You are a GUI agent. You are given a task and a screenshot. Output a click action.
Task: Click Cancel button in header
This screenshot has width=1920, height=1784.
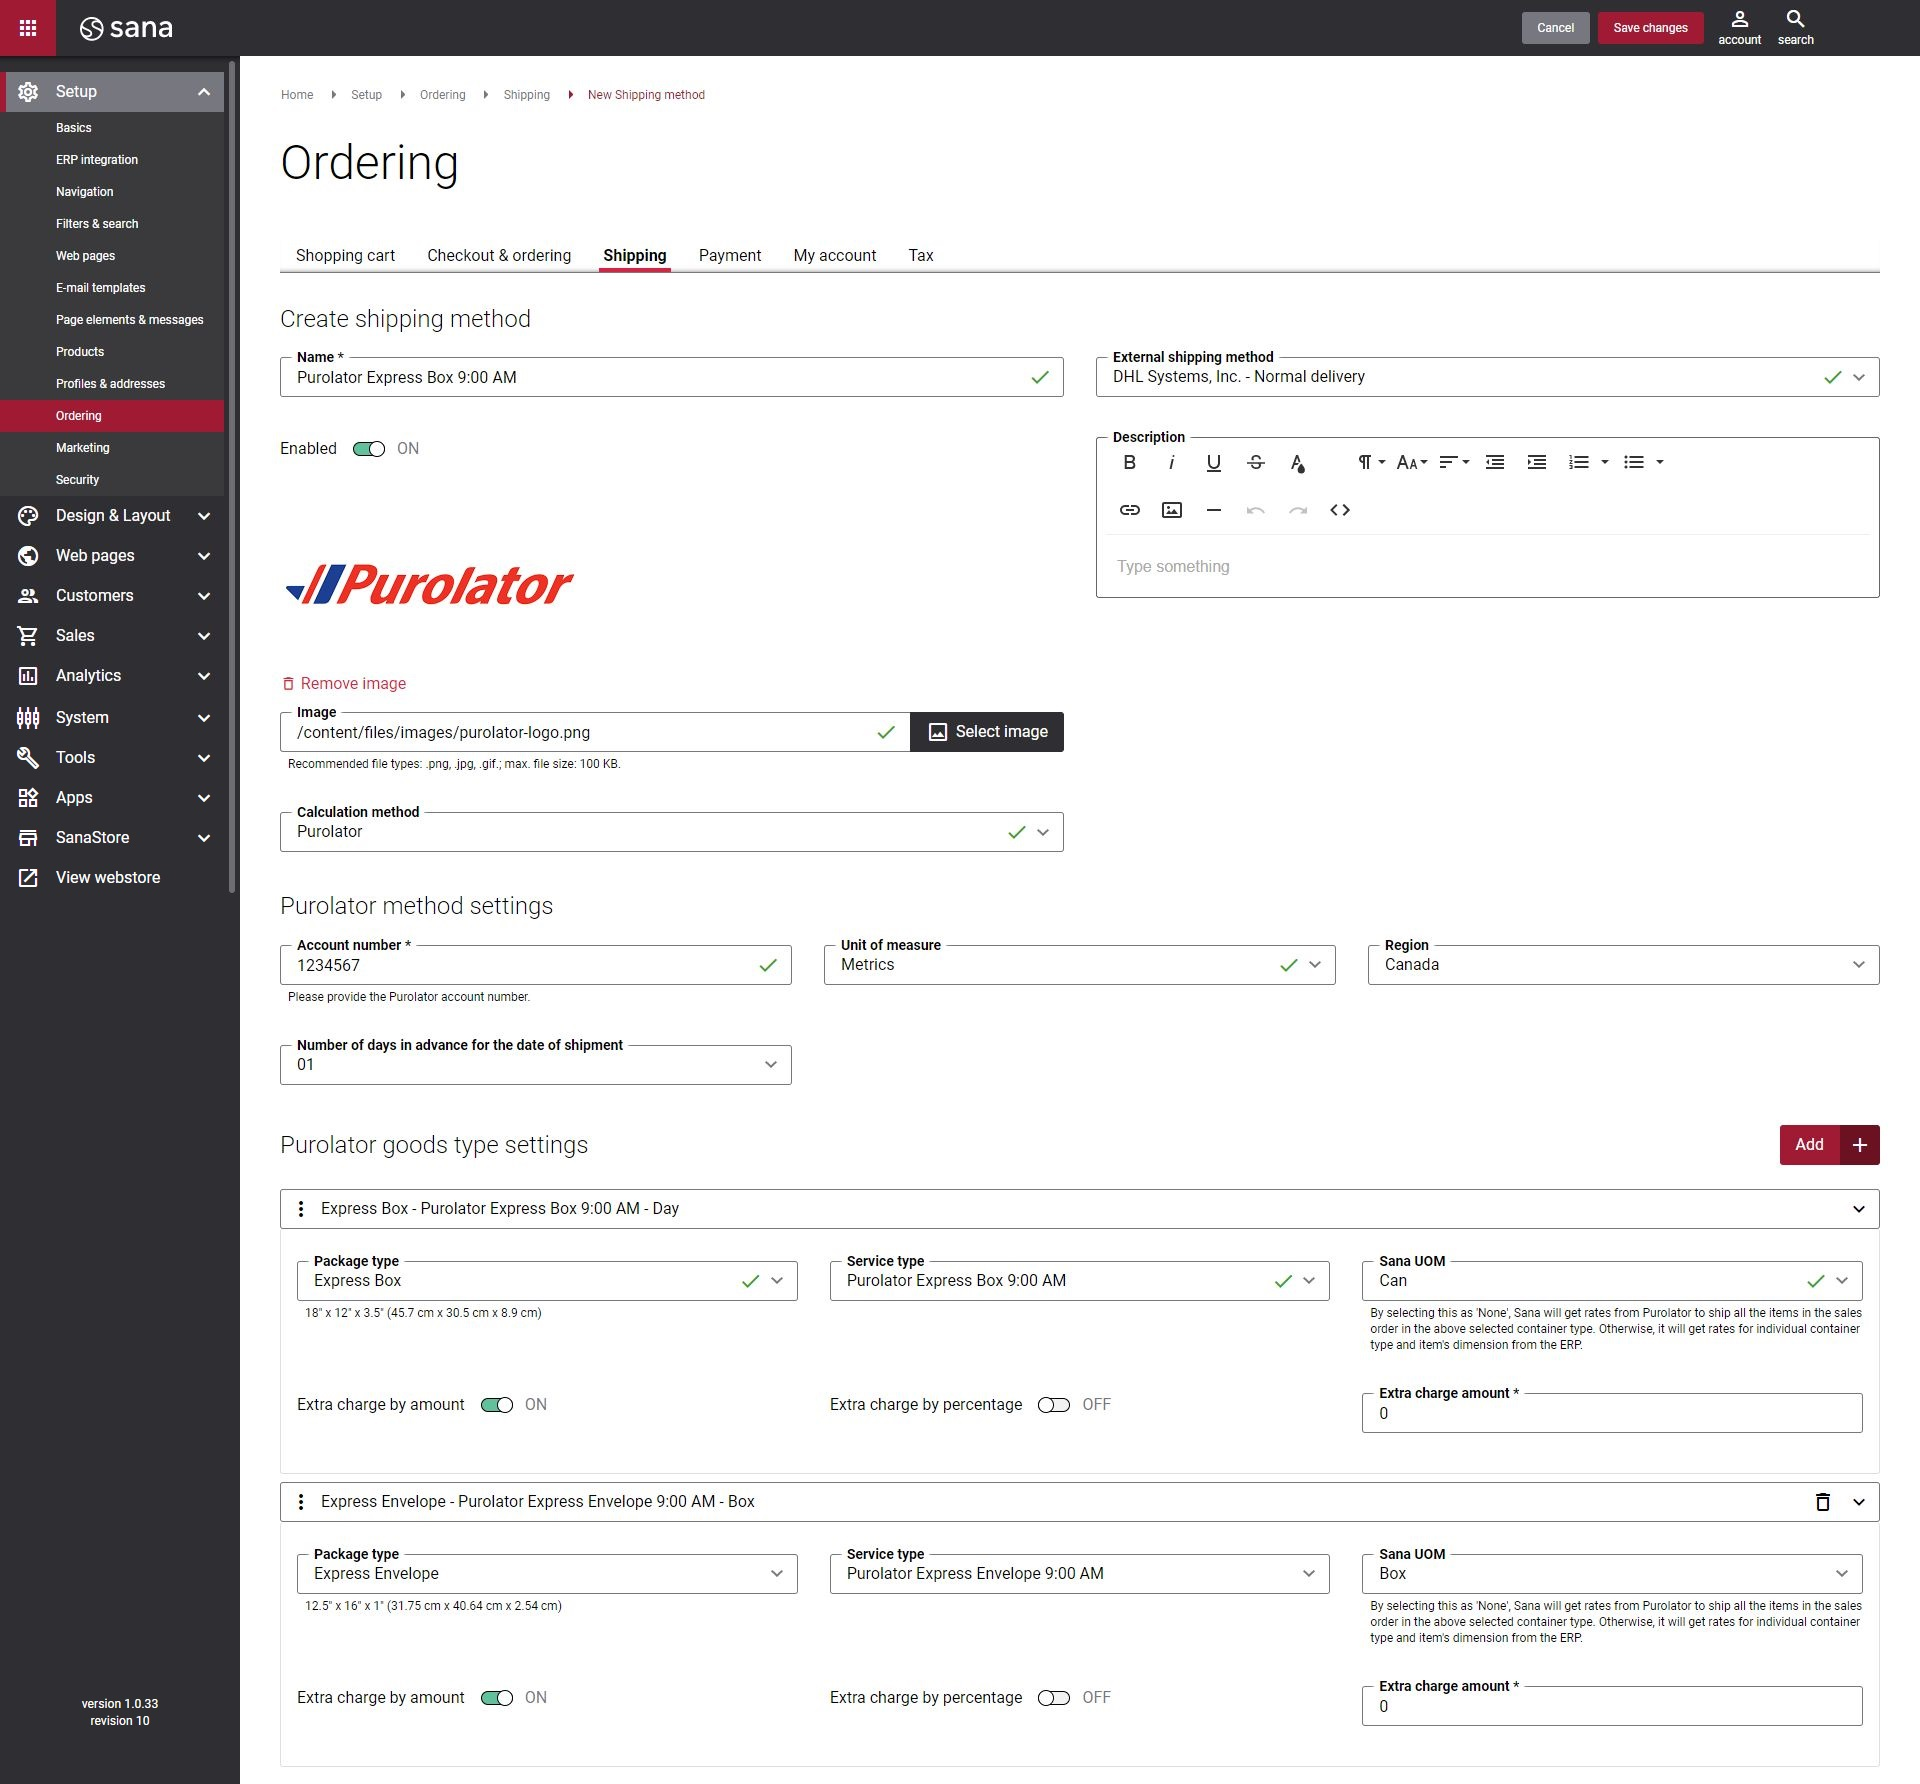(x=1555, y=28)
